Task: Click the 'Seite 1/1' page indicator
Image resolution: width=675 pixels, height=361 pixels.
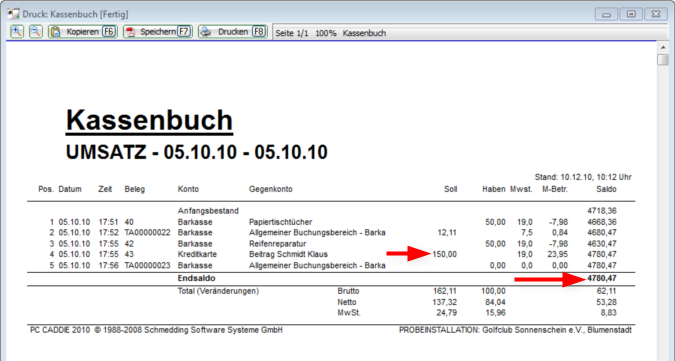Action: [292, 33]
